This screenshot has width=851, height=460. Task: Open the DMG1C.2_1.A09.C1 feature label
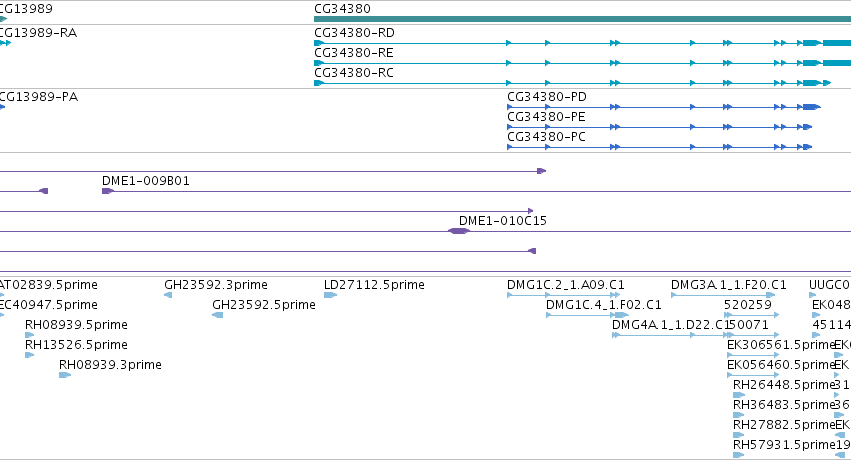point(566,285)
